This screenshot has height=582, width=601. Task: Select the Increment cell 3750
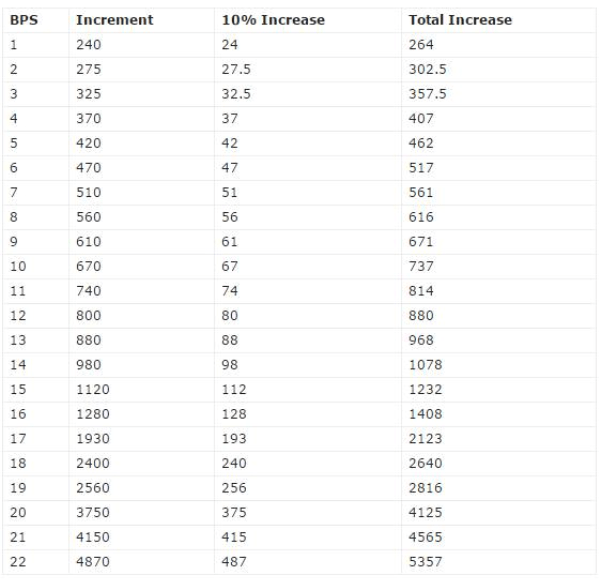(x=93, y=513)
